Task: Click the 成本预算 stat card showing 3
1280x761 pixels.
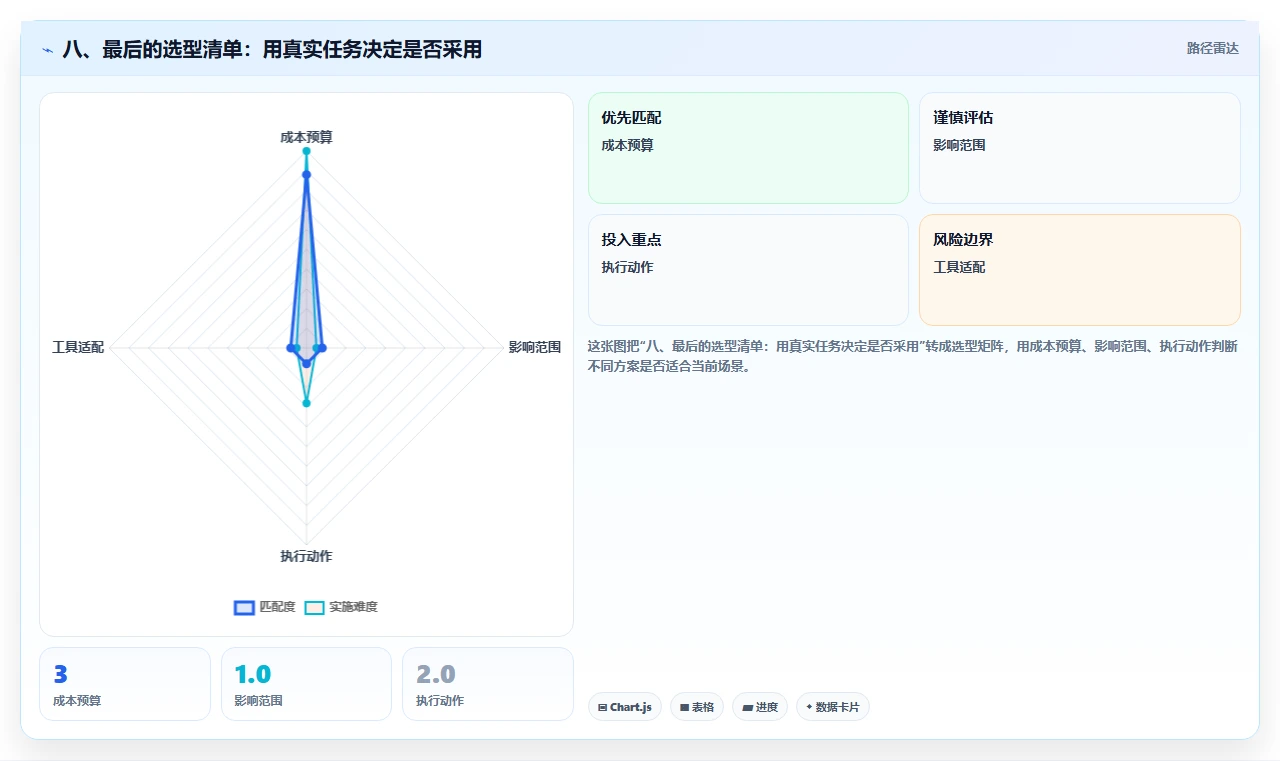Action: pos(125,684)
